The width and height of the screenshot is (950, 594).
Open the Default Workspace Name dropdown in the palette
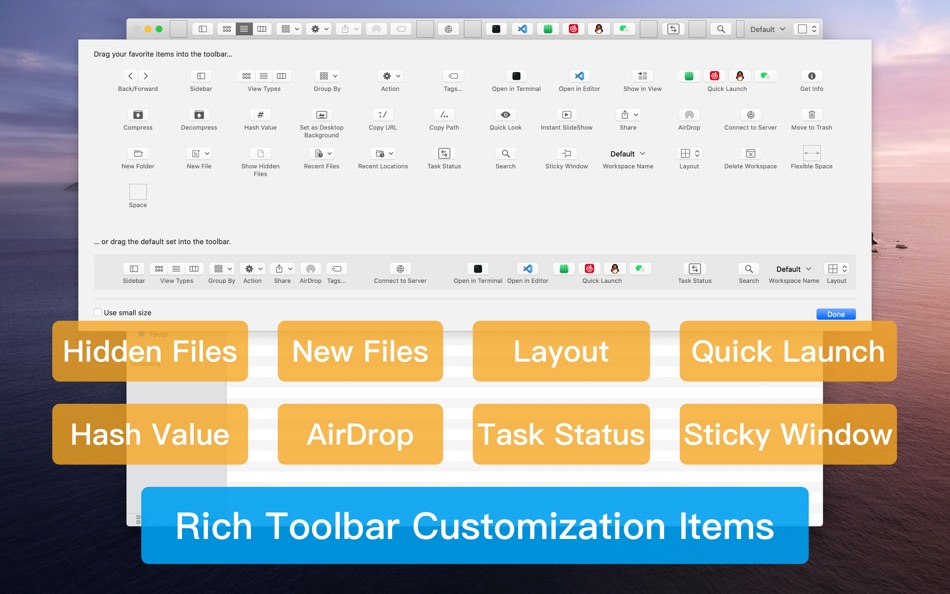(x=628, y=153)
